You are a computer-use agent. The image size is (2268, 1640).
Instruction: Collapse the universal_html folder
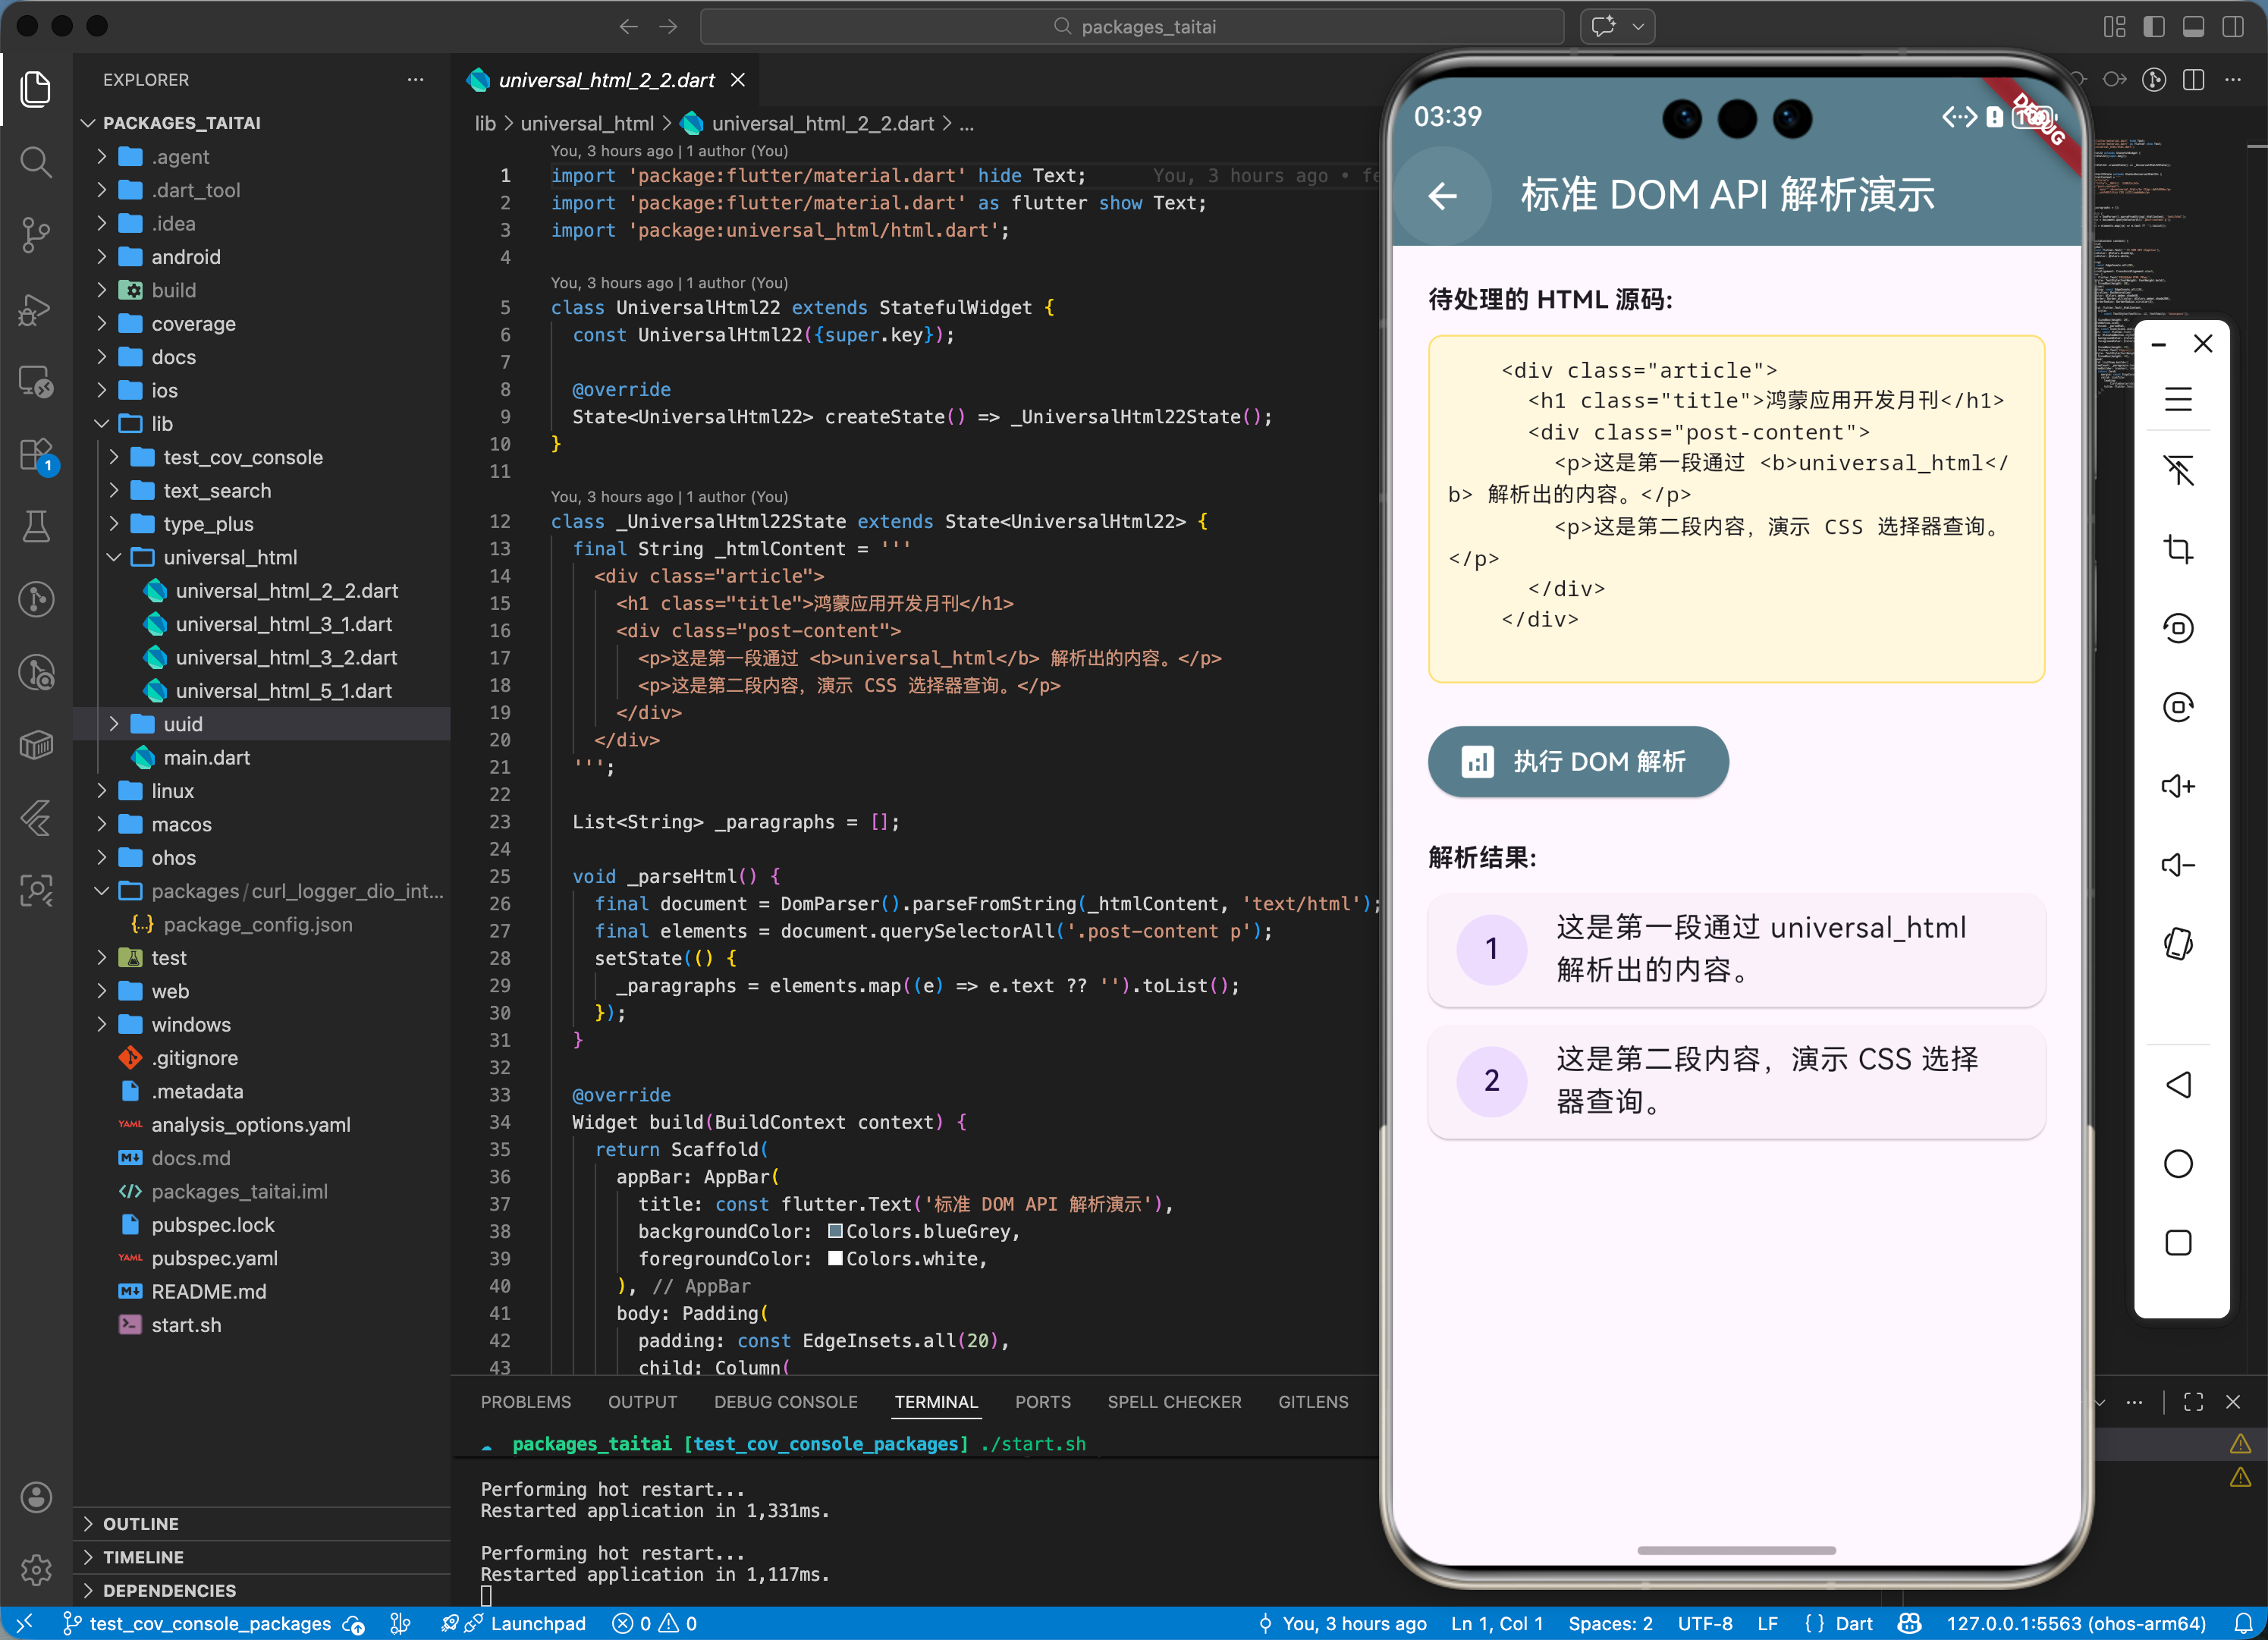pos(230,557)
